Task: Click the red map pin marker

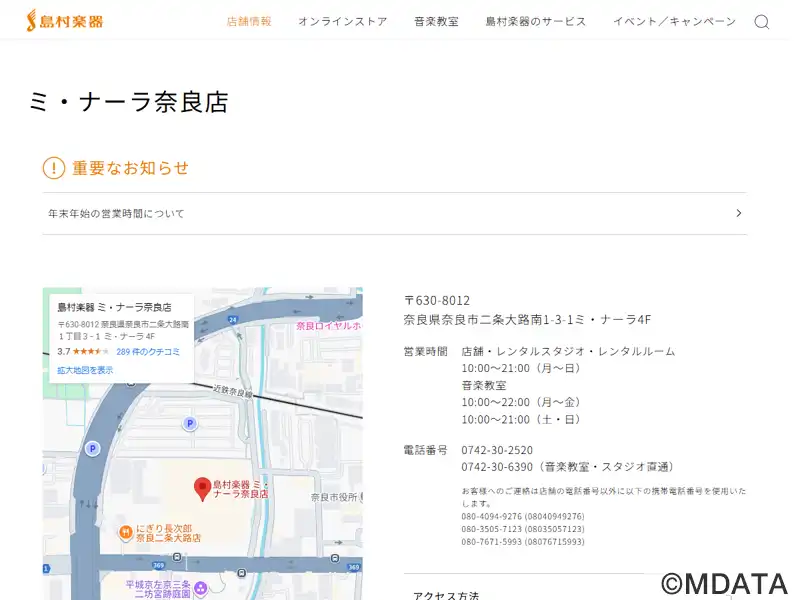Action: pos(203,489)
